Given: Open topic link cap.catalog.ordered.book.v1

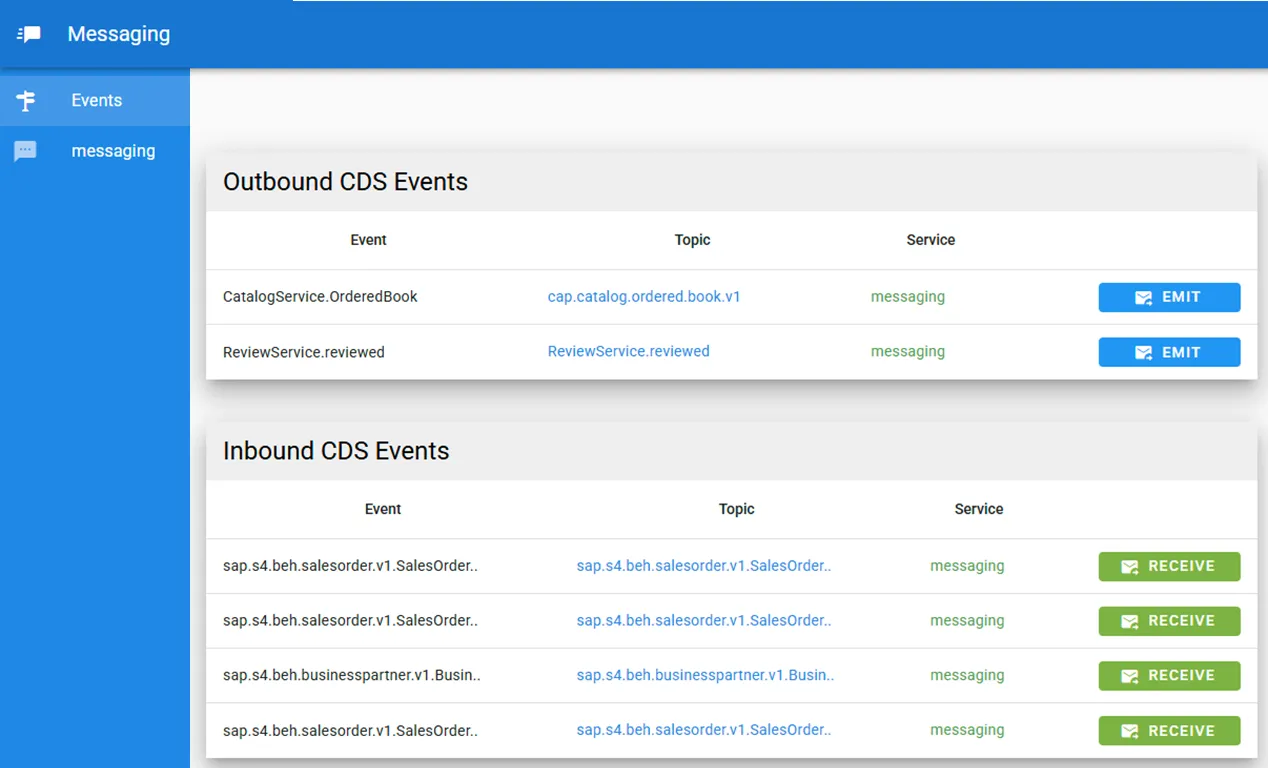Looking at the screenshot, I should coord(644,297).
